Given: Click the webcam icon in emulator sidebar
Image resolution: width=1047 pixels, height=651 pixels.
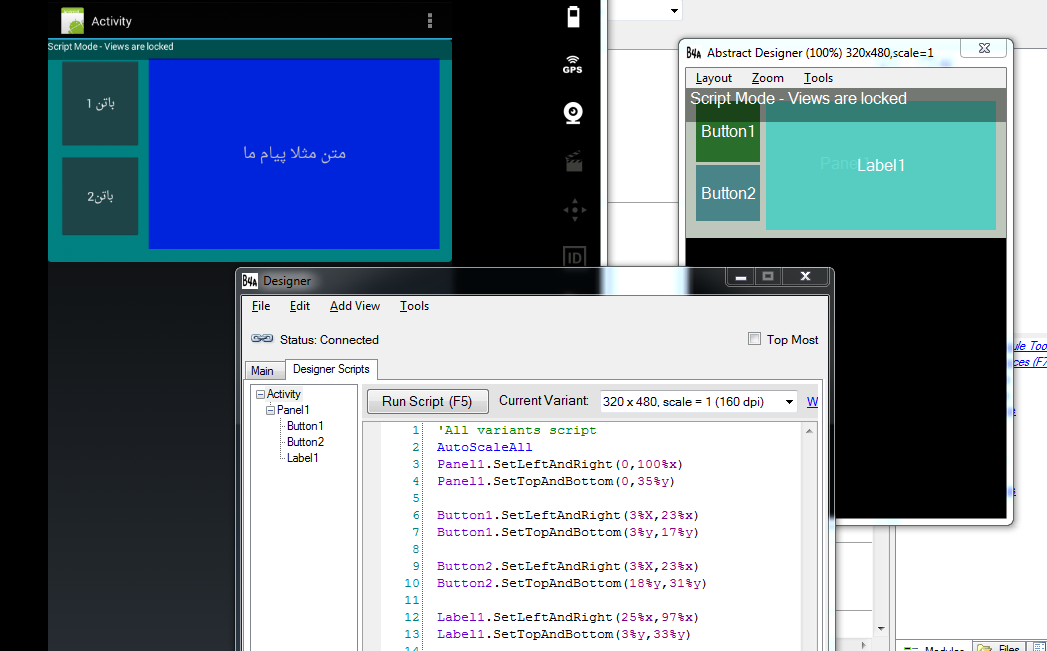Looking at the screenshot, I should [573, 112].
